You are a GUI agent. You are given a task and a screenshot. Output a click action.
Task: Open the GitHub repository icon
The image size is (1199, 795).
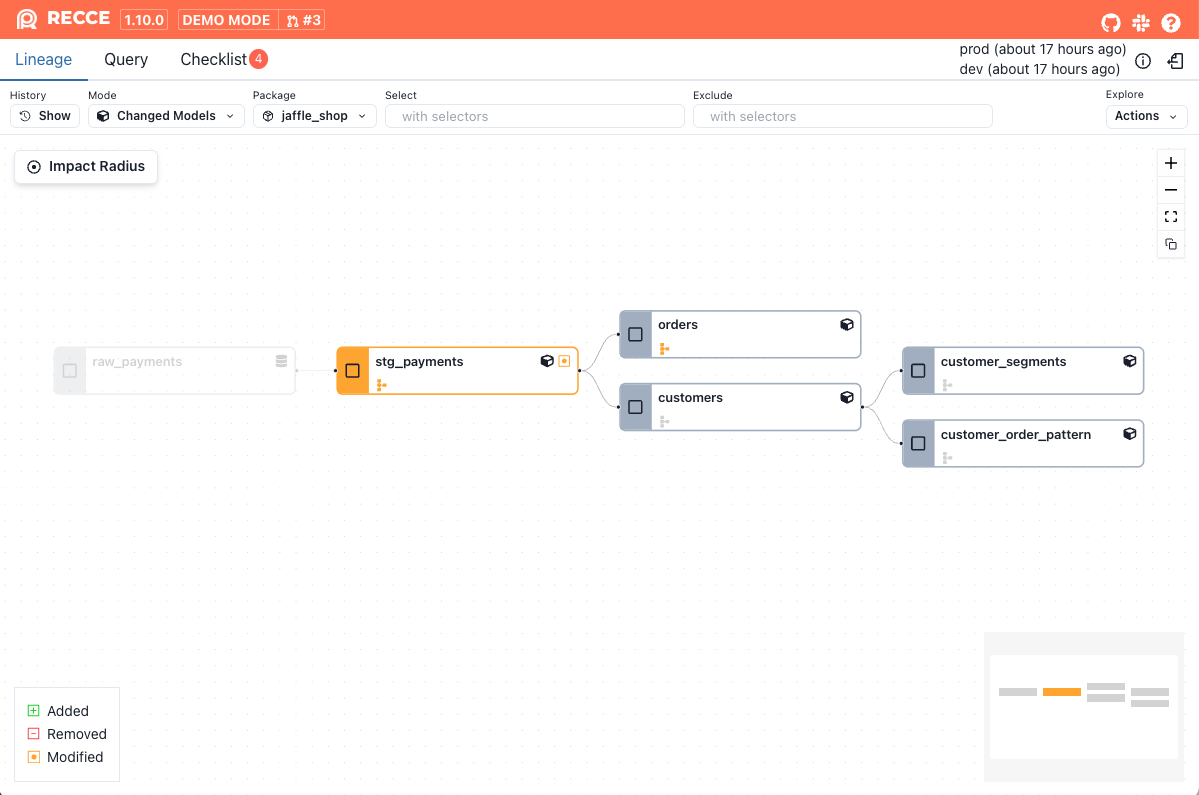tap(1111, 21)
